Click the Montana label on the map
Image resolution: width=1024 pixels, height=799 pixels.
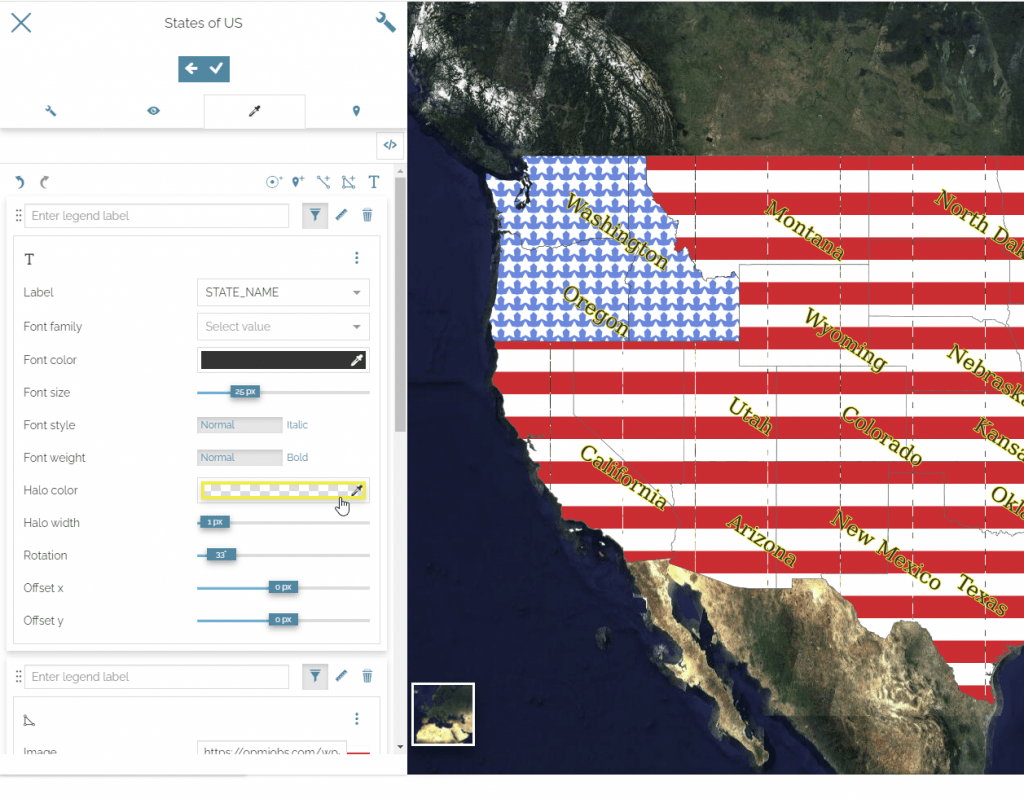805,229
